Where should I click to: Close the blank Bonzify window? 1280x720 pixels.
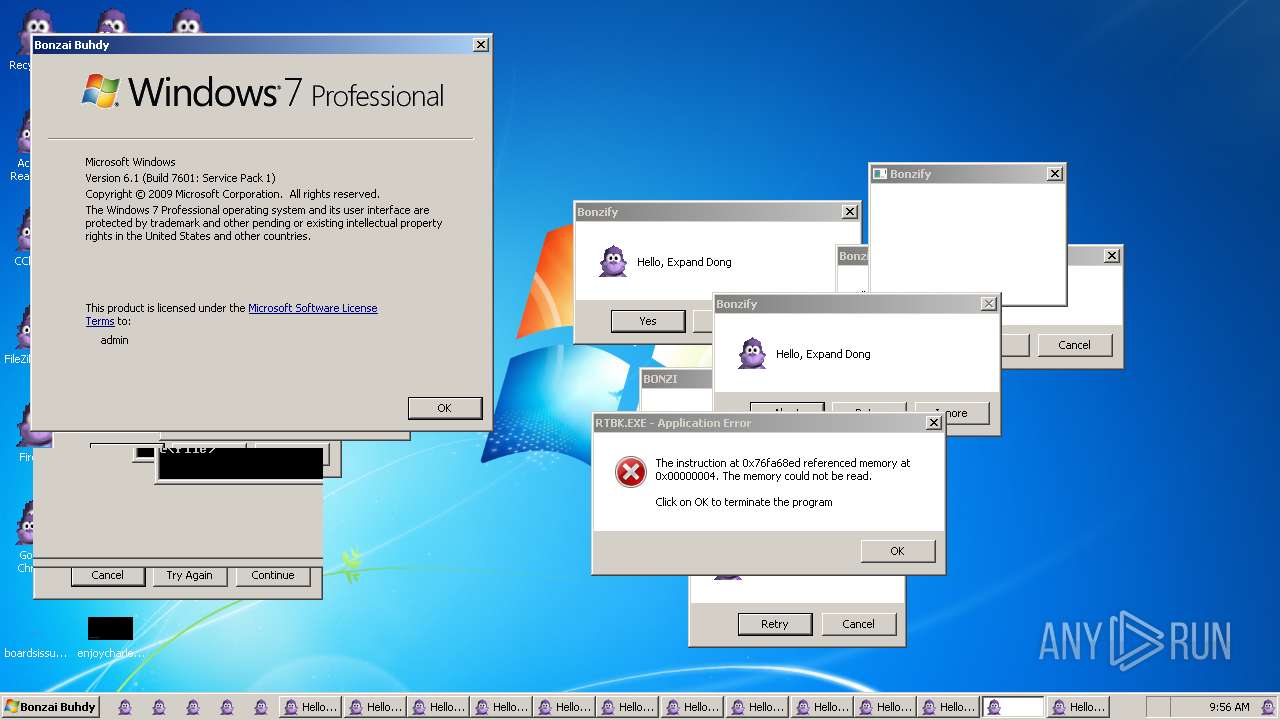click(x=1054, y=174)
